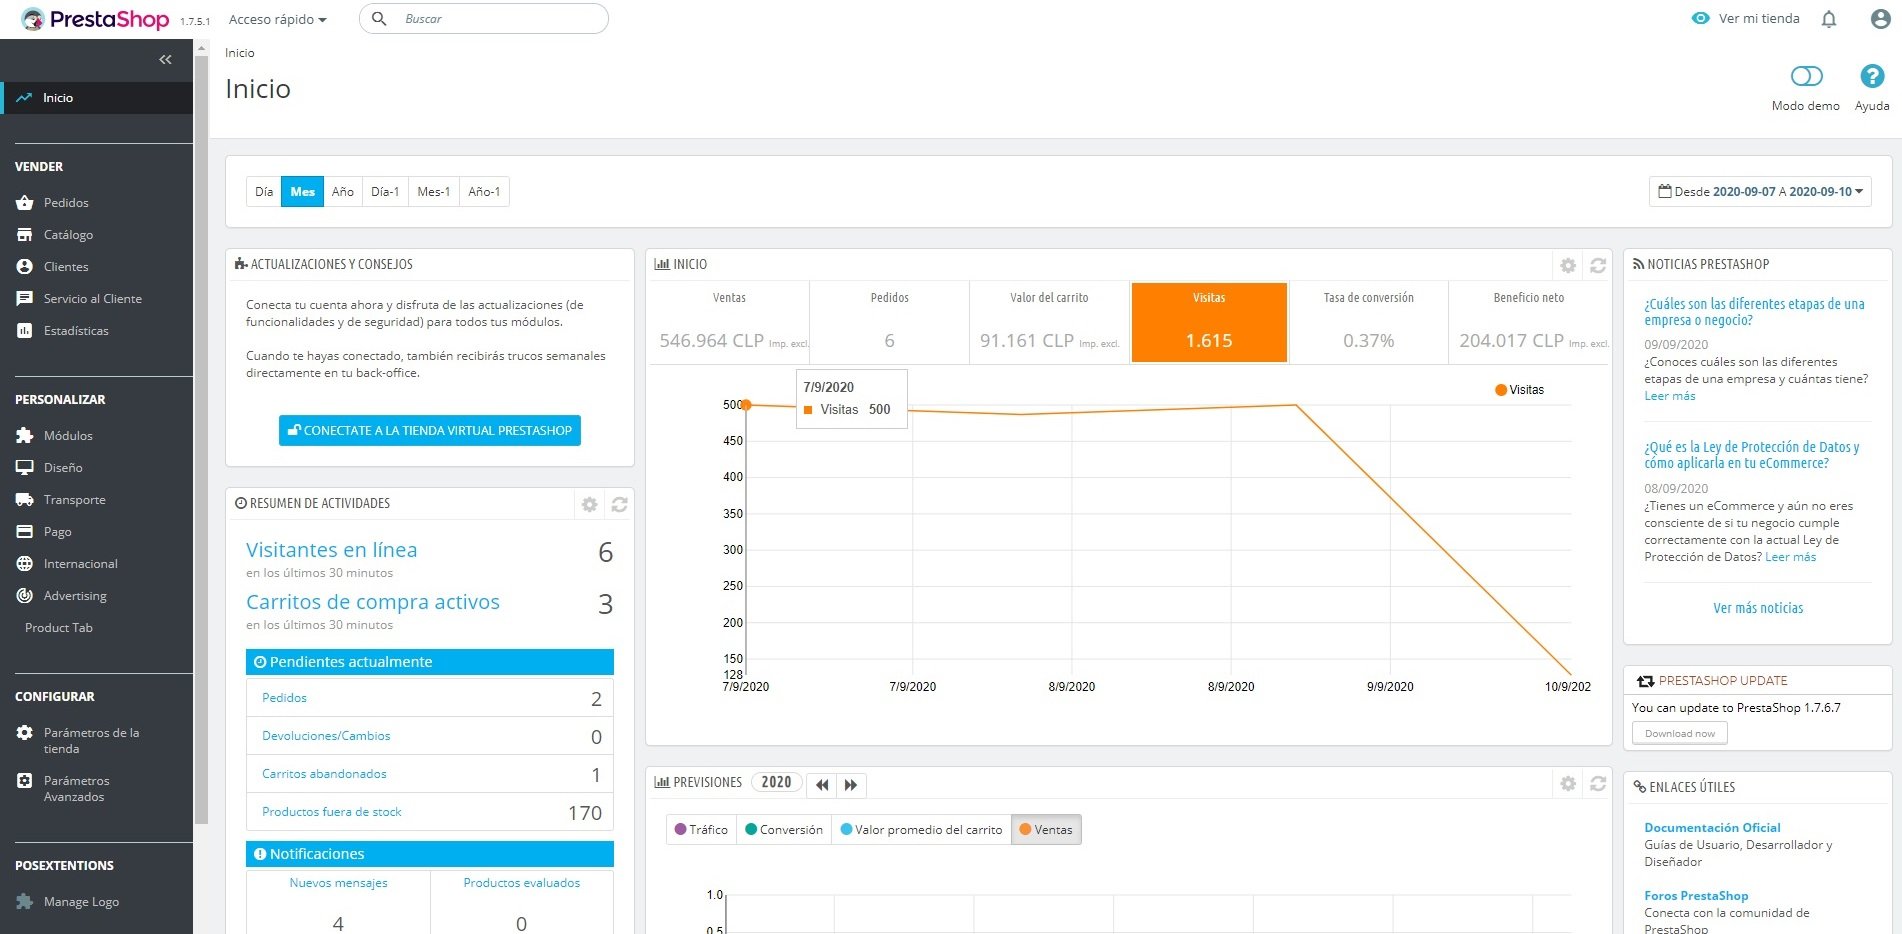The image size is (1902, 934).
Task: Open the Productos fuera de stock link
Action: point(332,812)
